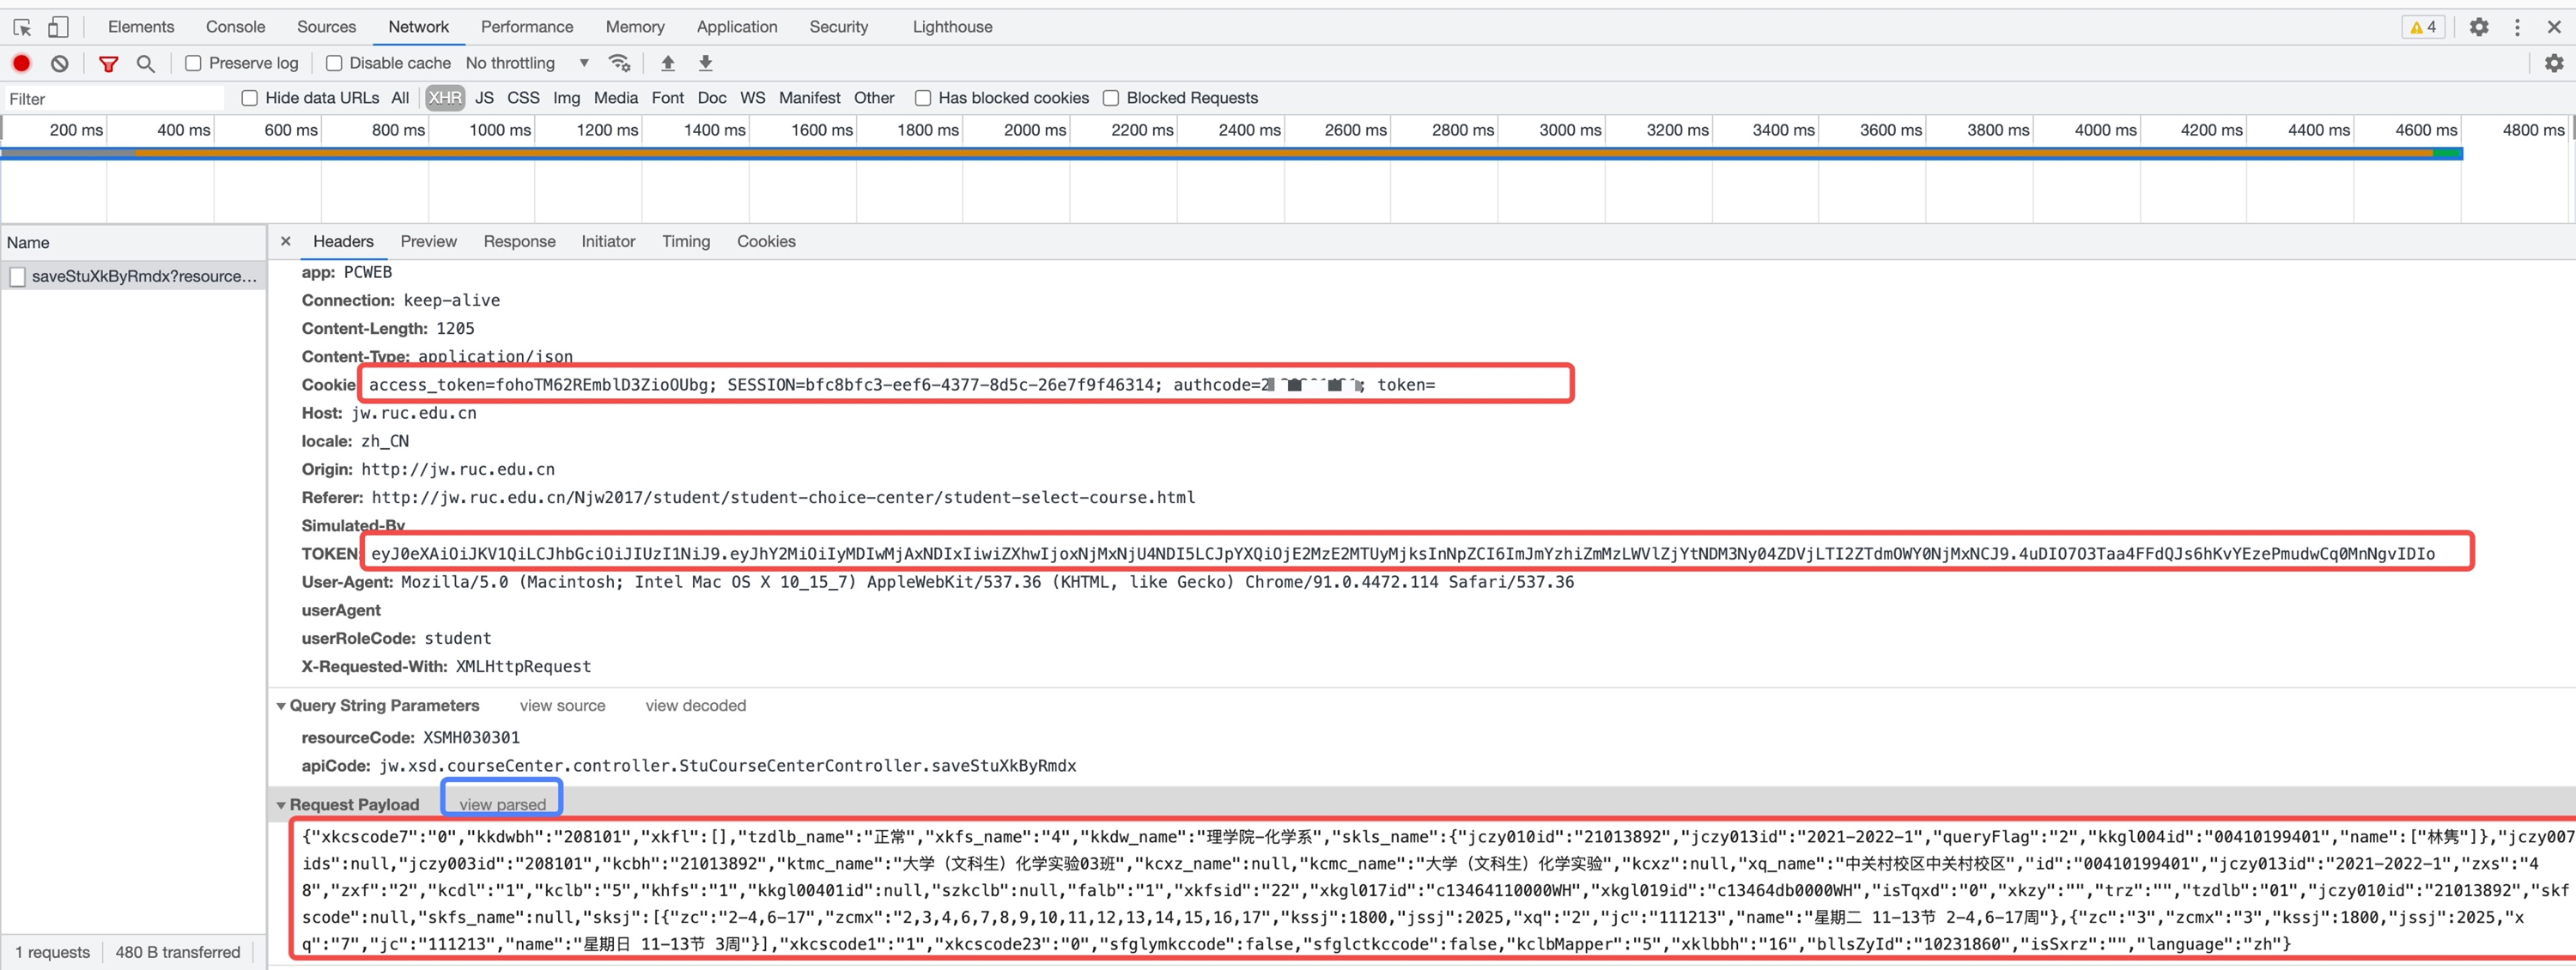Toggle the filter funnel icon
Viewport: 2576px width, 970px height.
[x=108, y=64]
